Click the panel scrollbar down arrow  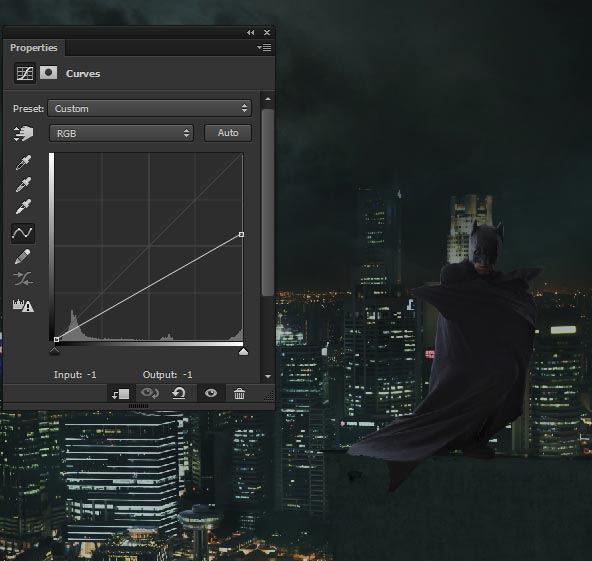tap(268, 376)
